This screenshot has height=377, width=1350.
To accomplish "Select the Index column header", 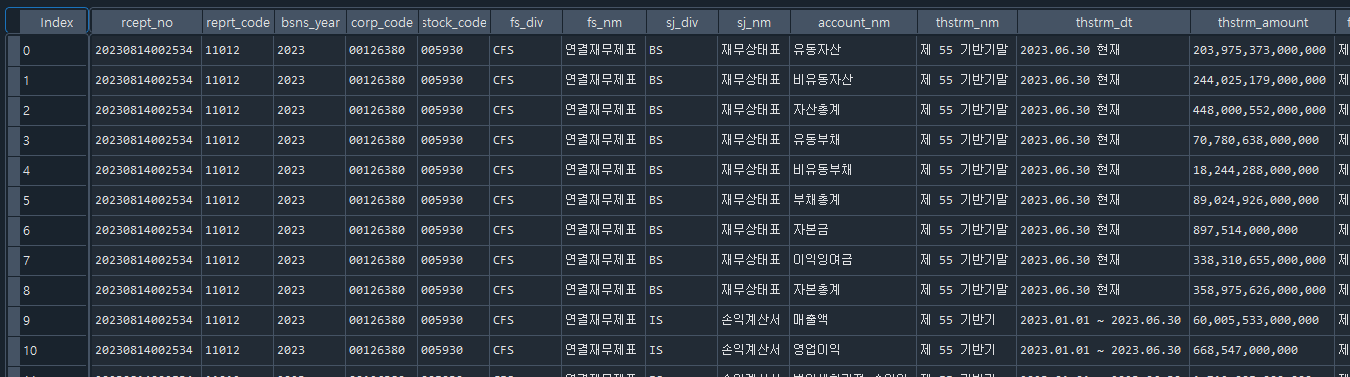I will tap(56, 22).
